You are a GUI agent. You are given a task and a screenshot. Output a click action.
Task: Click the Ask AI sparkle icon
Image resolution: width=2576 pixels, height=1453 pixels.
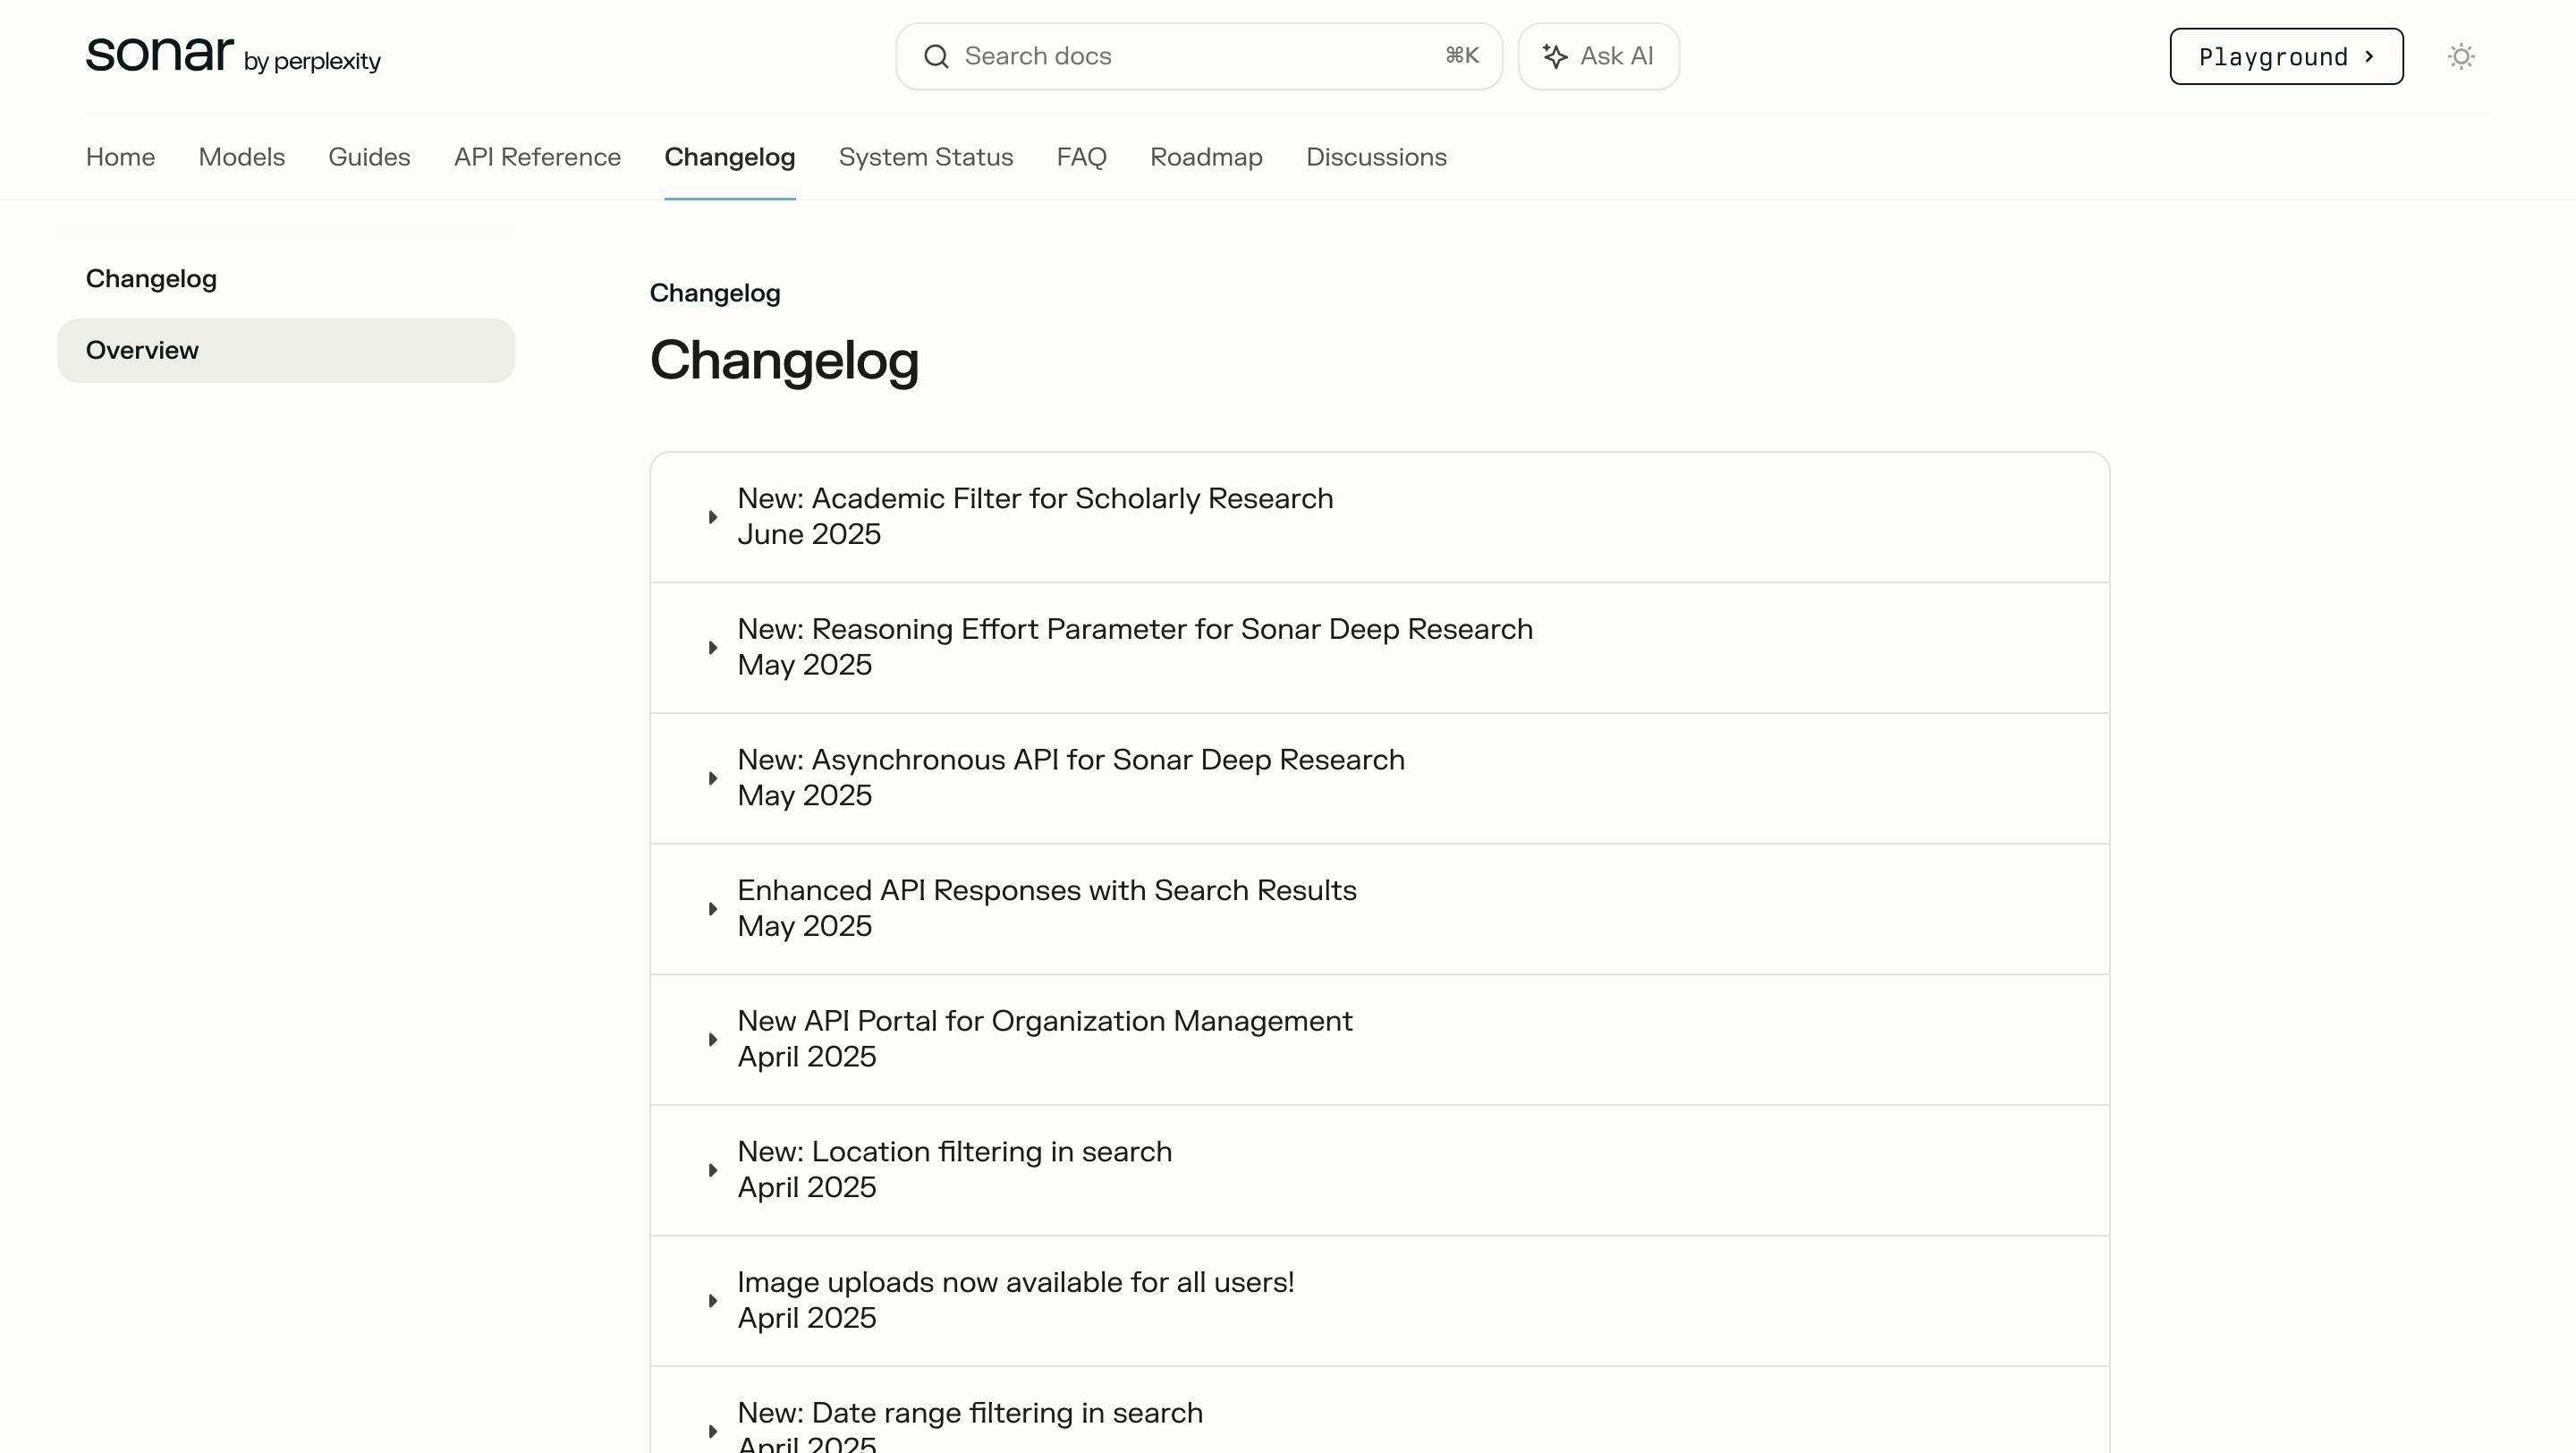coord(1554,57)
